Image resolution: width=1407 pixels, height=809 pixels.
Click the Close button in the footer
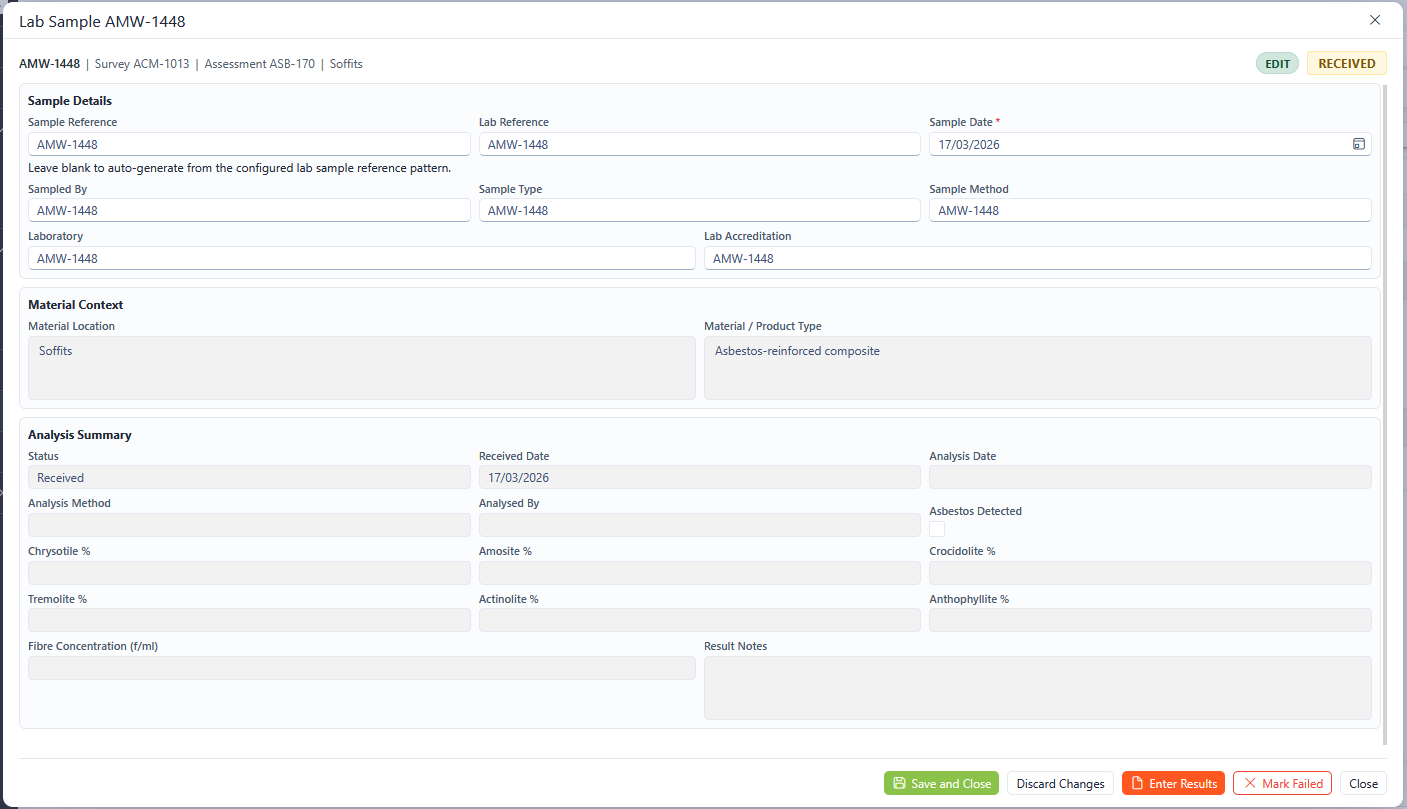[1363, 784]
